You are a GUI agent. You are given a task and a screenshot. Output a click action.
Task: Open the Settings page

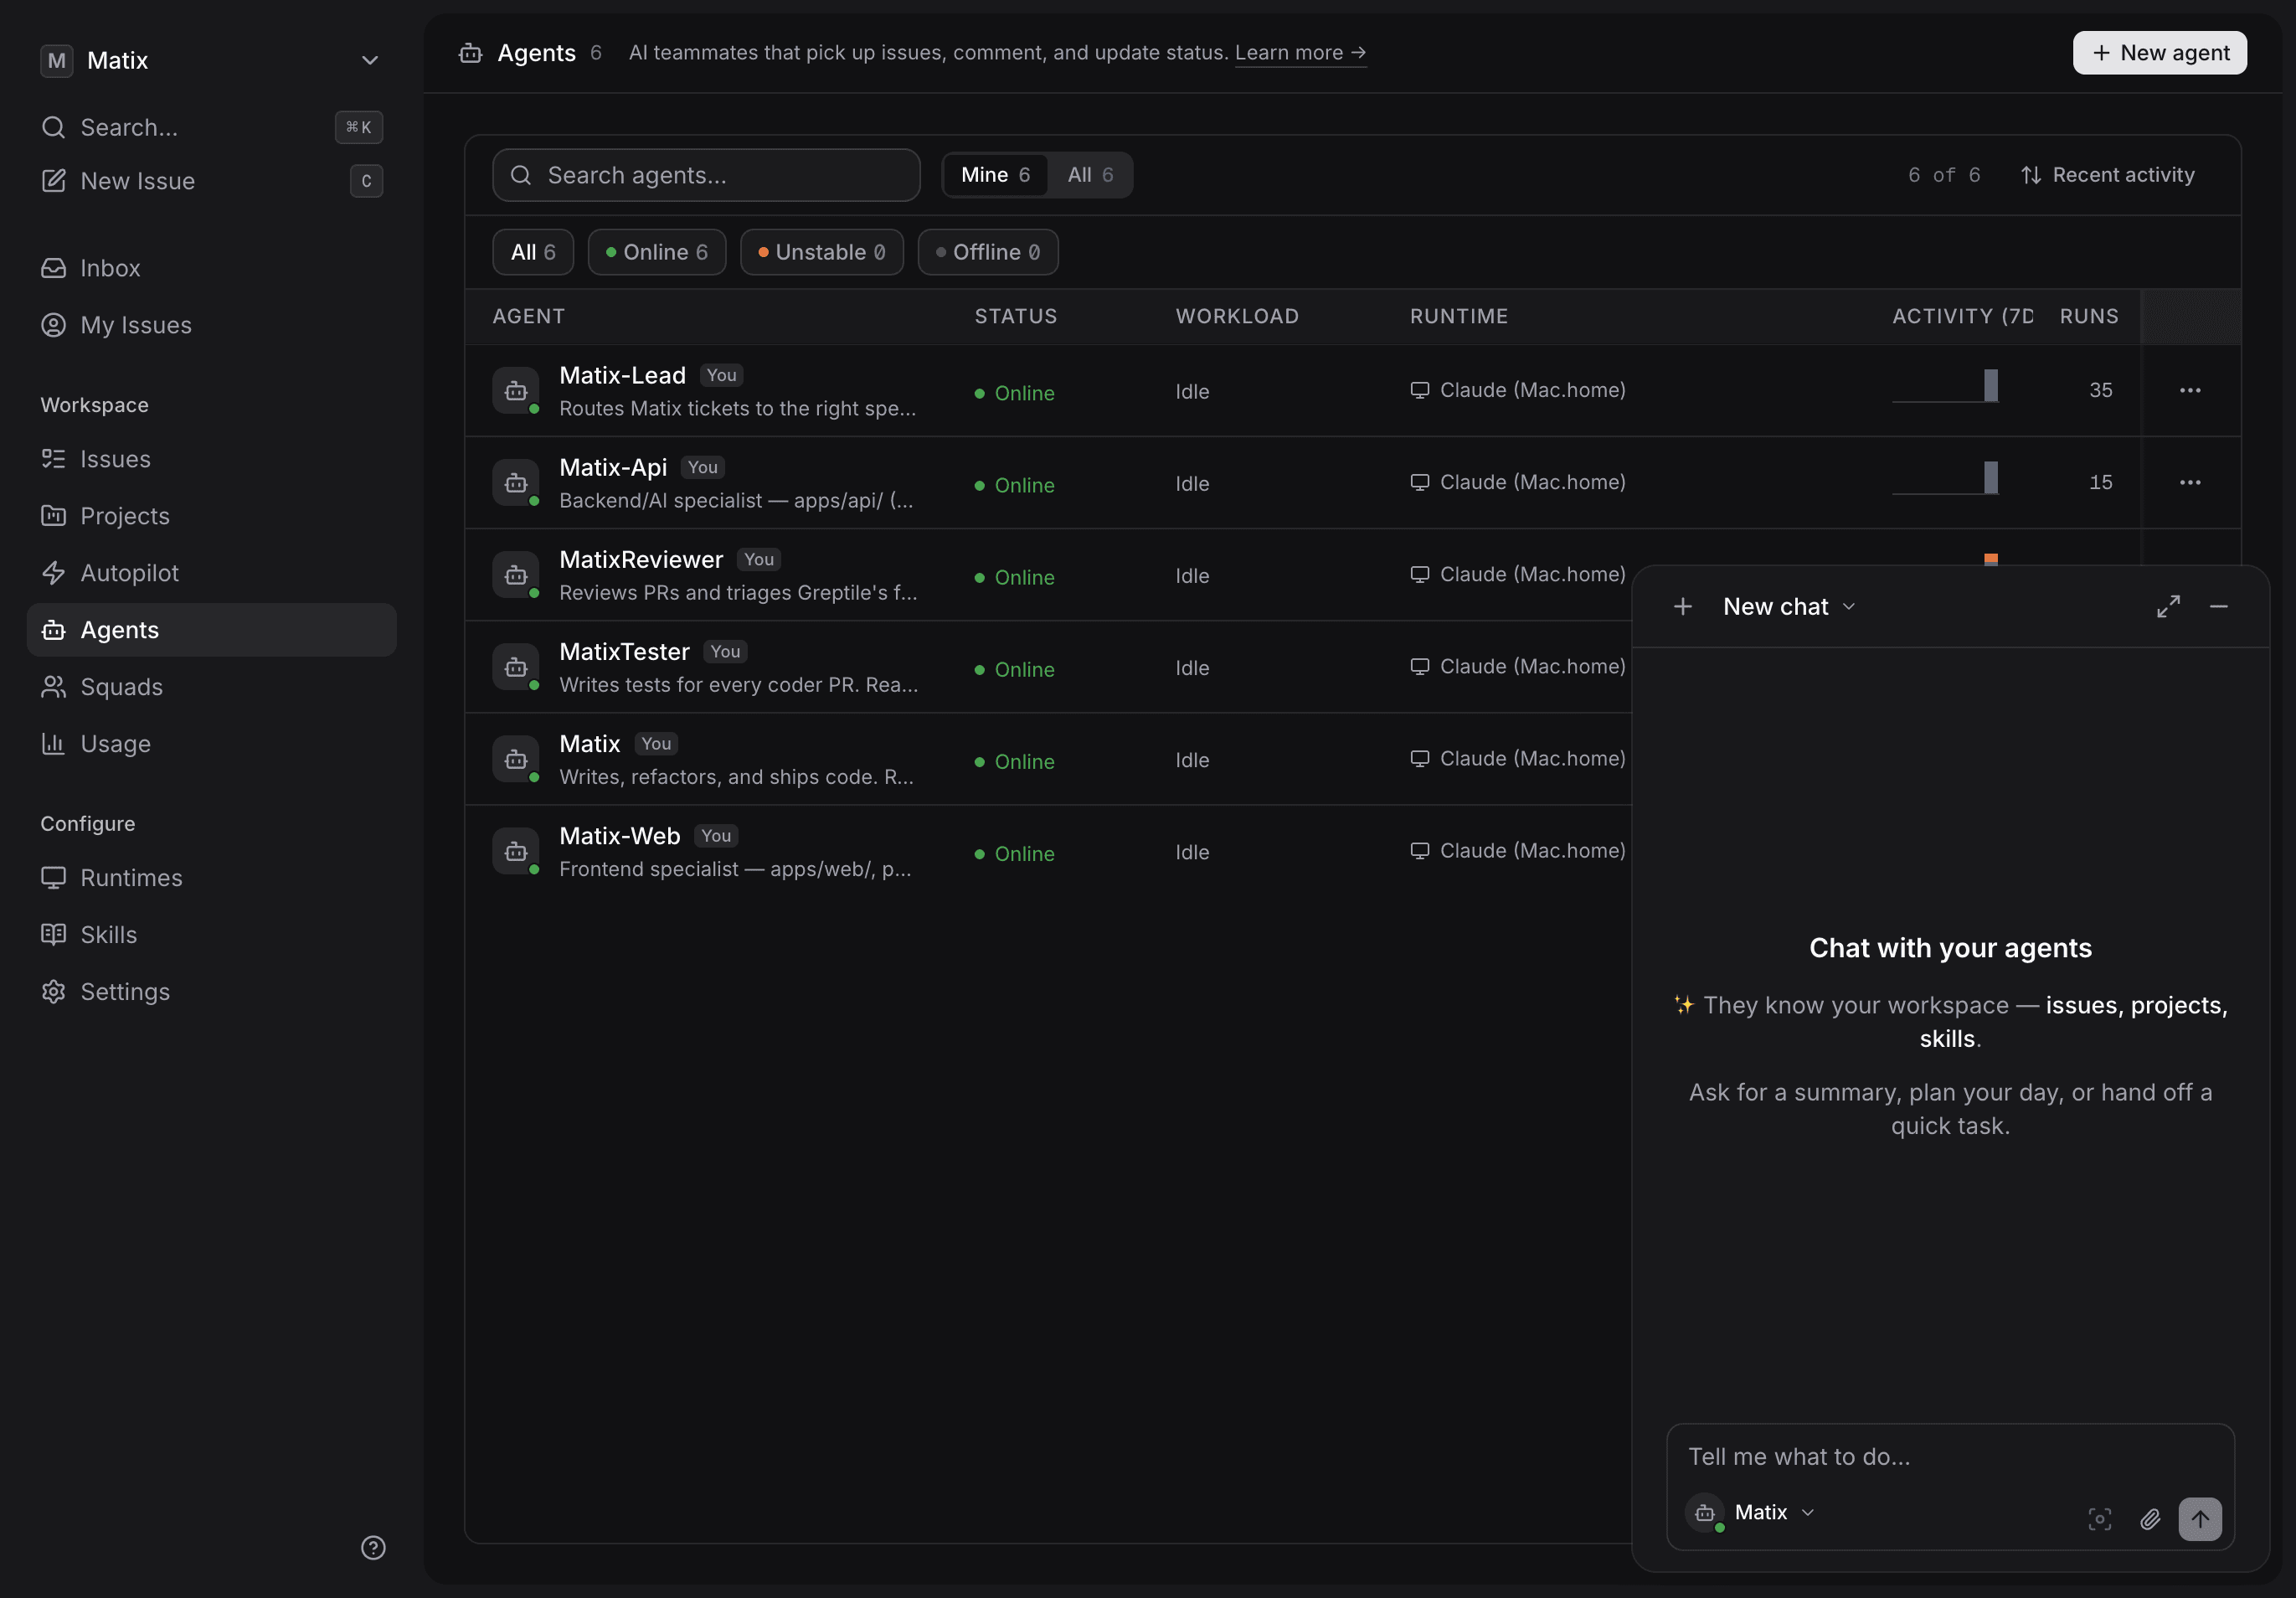tap(211, 992)
